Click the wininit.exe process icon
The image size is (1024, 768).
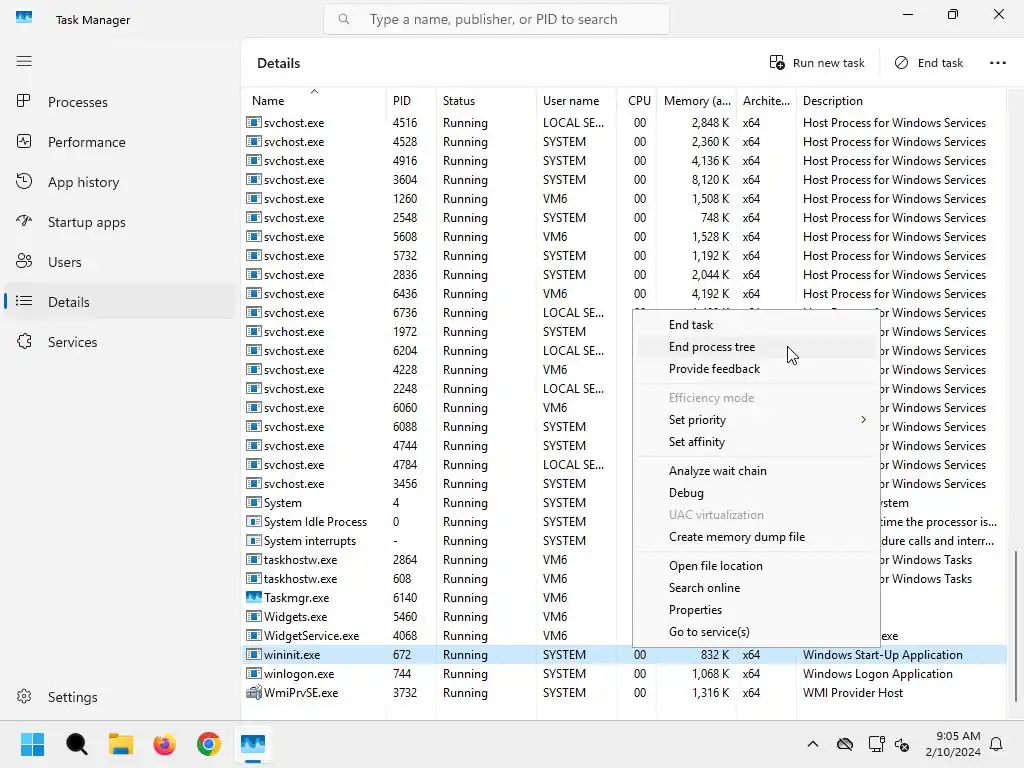[x=253, y=654]
